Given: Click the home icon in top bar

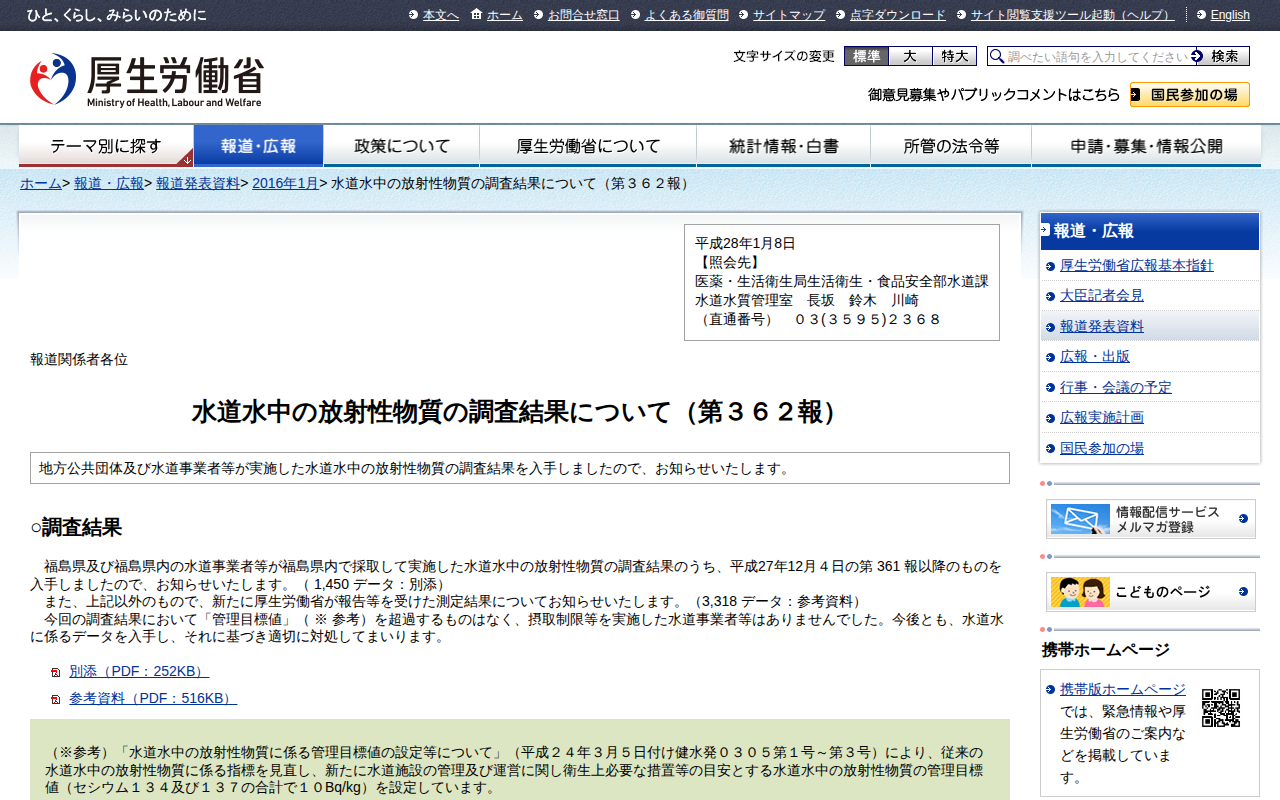Looking at the screenshot, I should [476, 14].
